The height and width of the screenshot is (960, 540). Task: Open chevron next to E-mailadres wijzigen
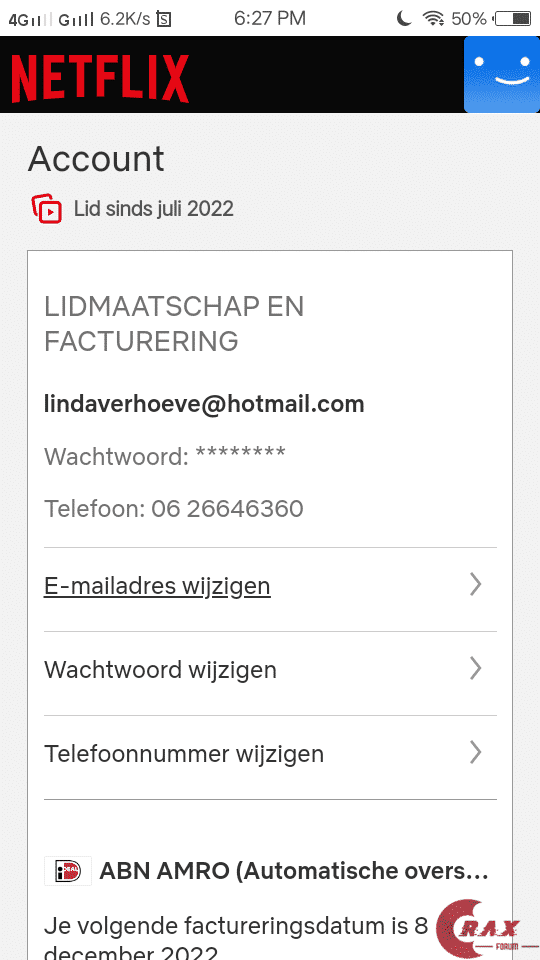[x=476, y=585]
